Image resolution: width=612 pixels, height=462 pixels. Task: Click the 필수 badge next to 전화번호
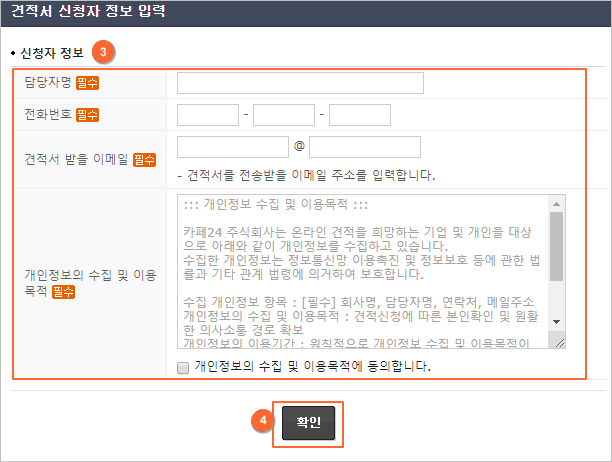pos(87,115)
